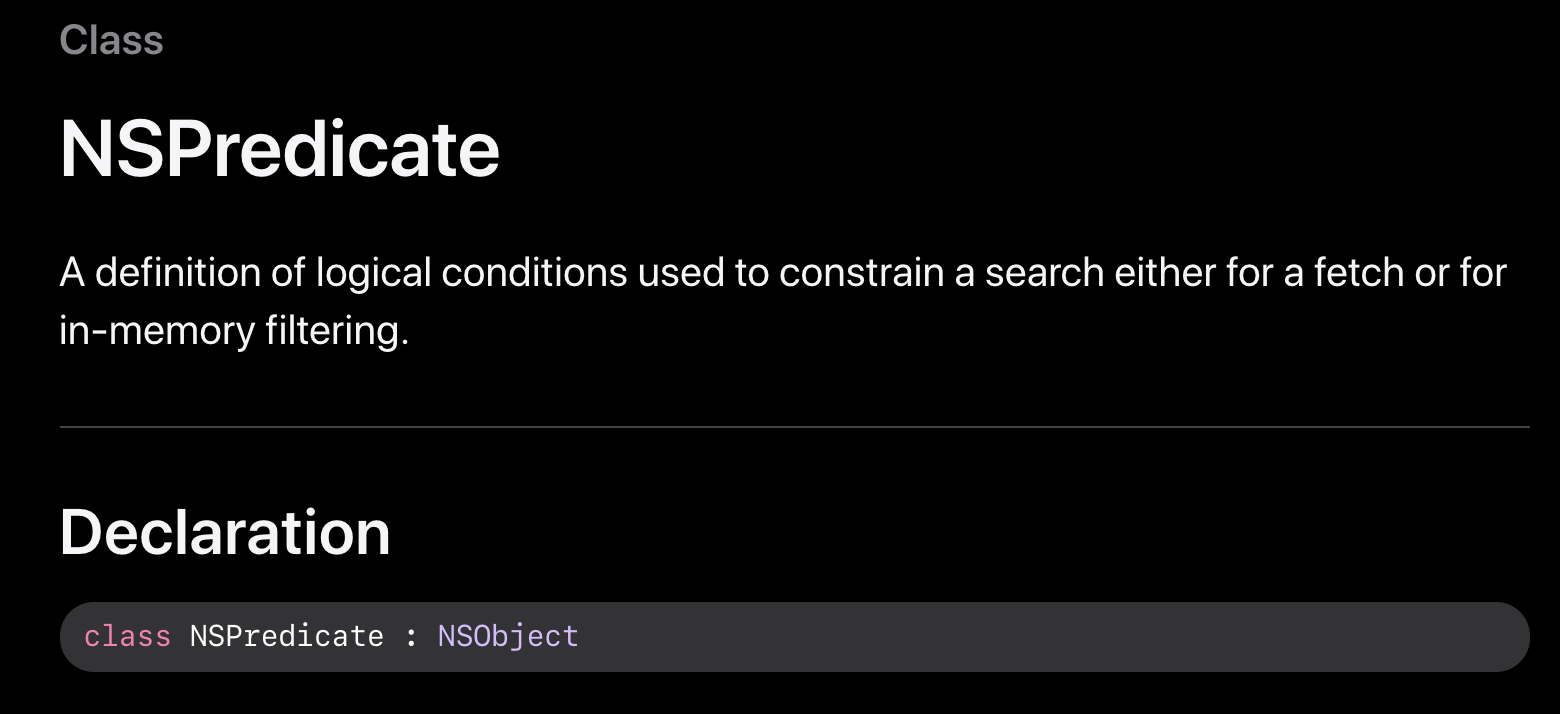Click the pink class keyword in code

127,636
